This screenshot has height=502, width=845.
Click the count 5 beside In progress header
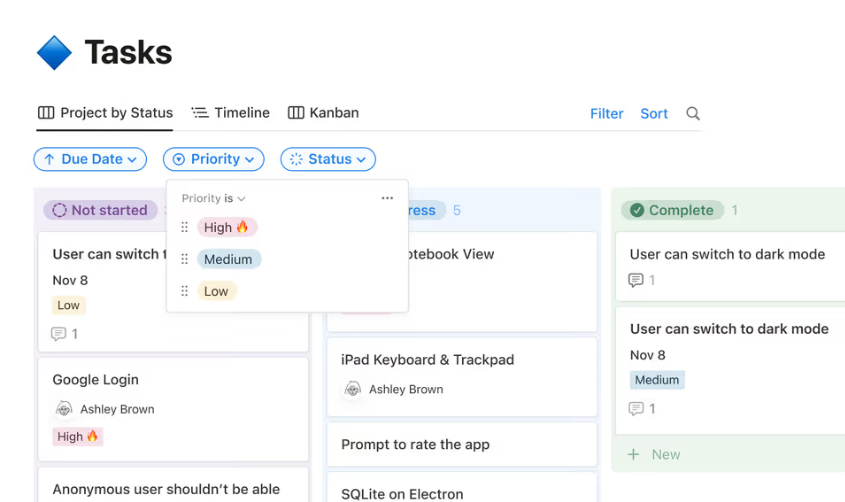pos(456,210)
